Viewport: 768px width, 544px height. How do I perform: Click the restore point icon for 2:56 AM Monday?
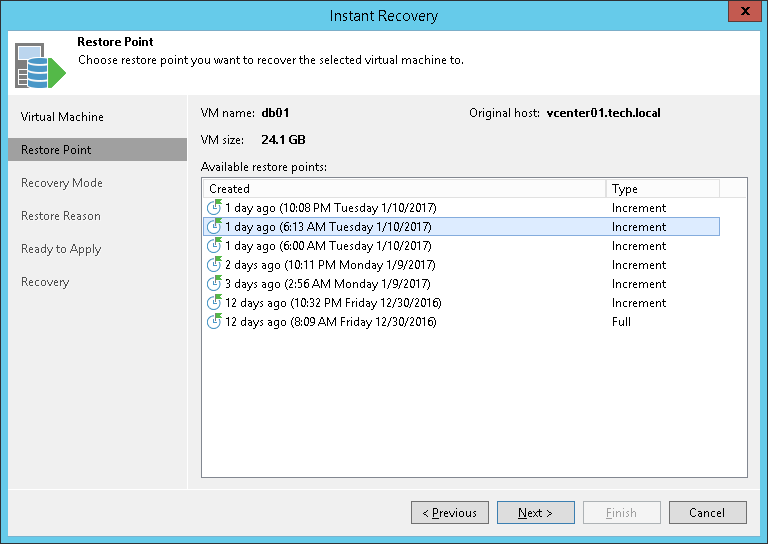tap(213, 284)
